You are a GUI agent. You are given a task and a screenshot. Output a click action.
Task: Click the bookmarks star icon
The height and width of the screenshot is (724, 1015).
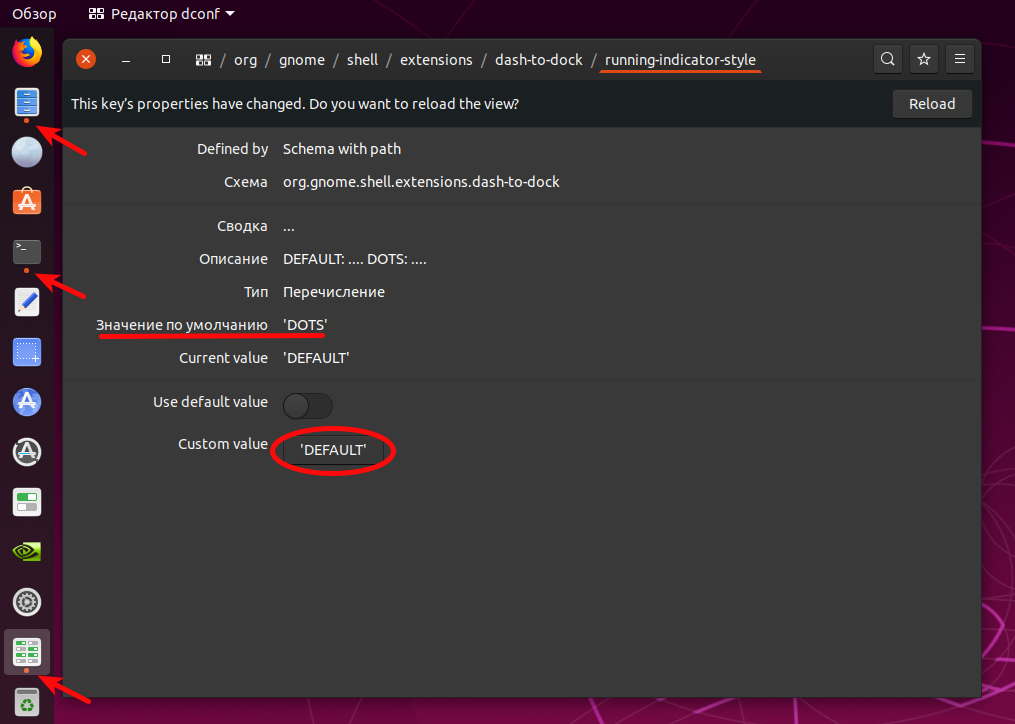(x=924, y=59)
